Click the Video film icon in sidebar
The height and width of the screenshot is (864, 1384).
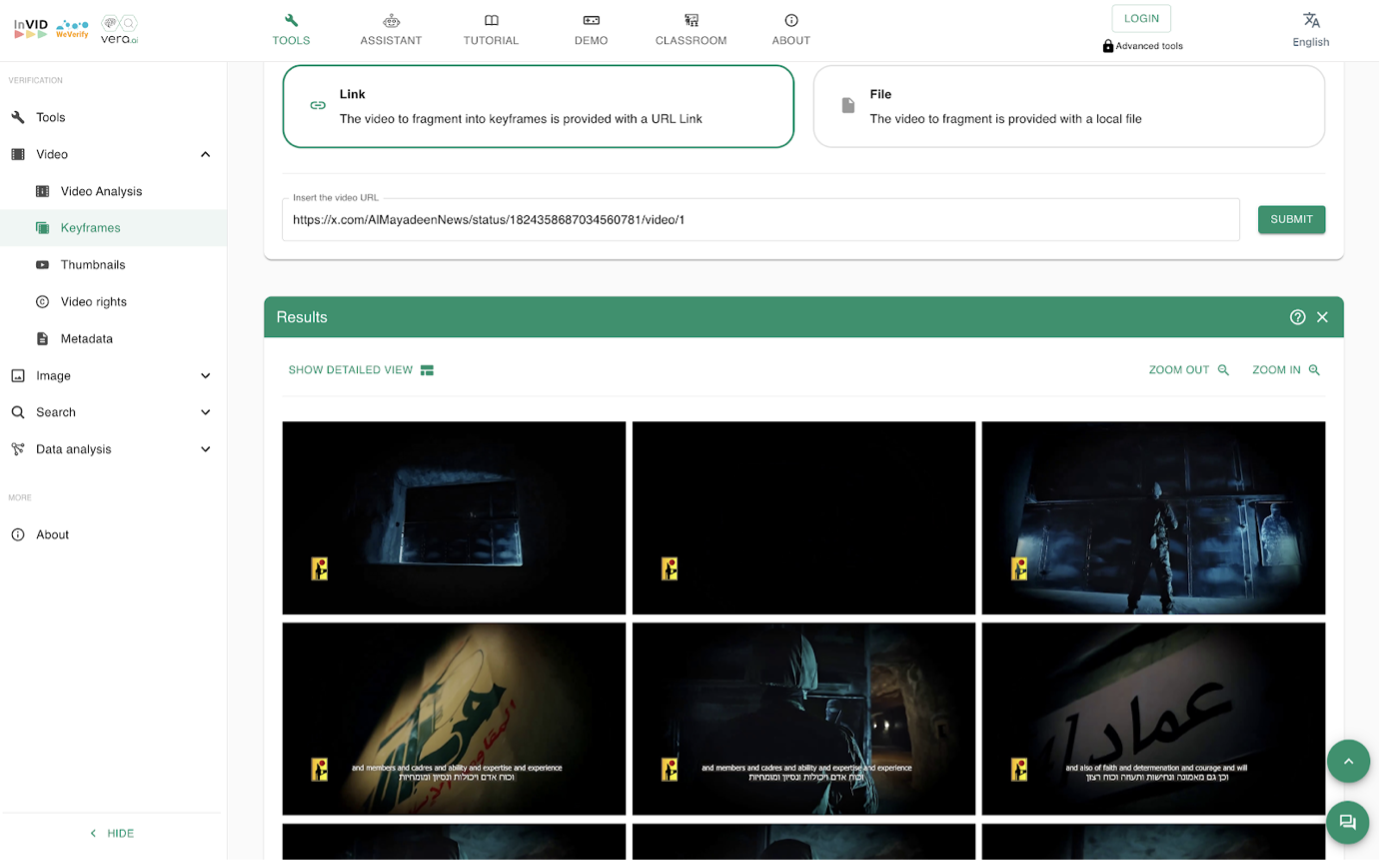coord(18,154)
